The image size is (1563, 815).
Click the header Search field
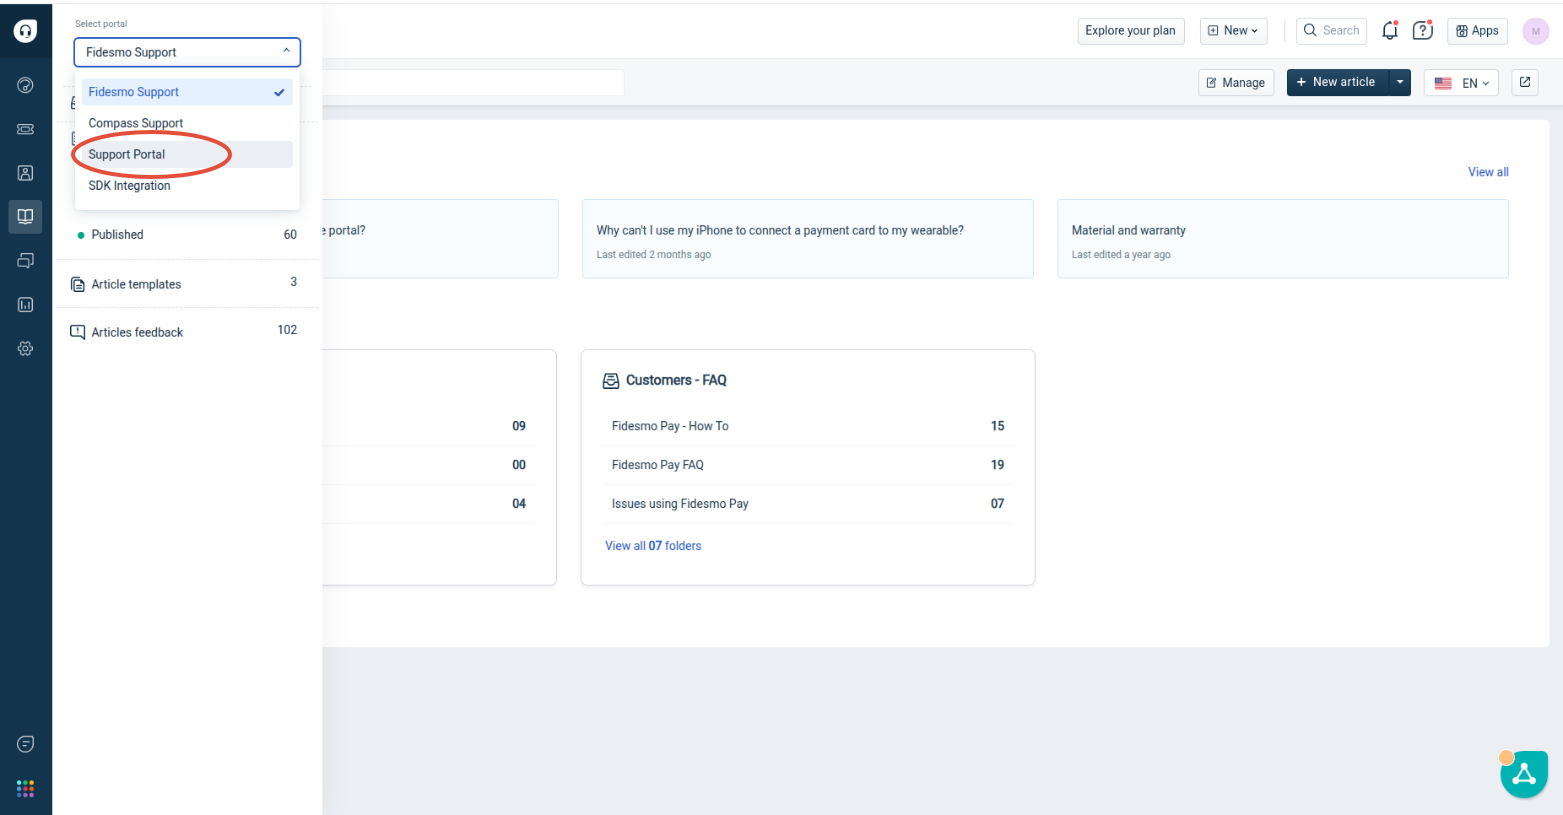tap(1331, 31)
